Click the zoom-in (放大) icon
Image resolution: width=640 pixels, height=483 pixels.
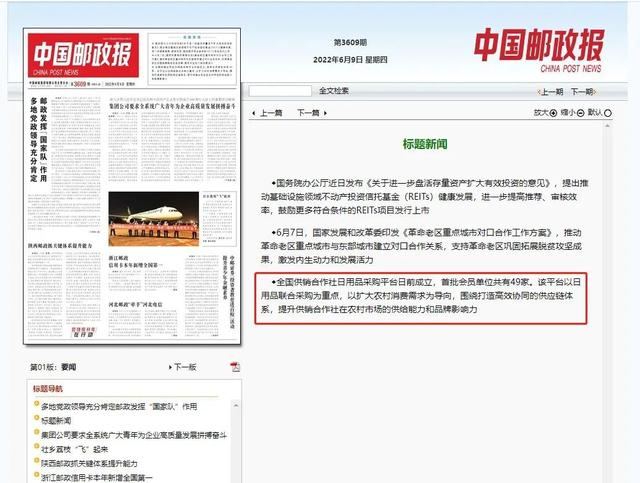click(x=553, y=113)
